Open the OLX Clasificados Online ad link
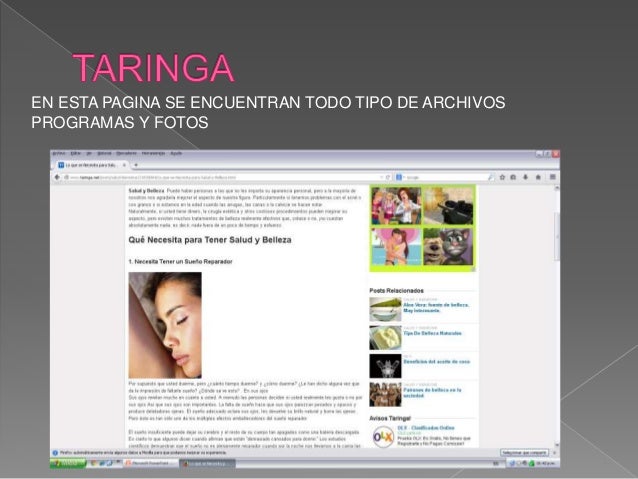 click(x=426, y=428)
